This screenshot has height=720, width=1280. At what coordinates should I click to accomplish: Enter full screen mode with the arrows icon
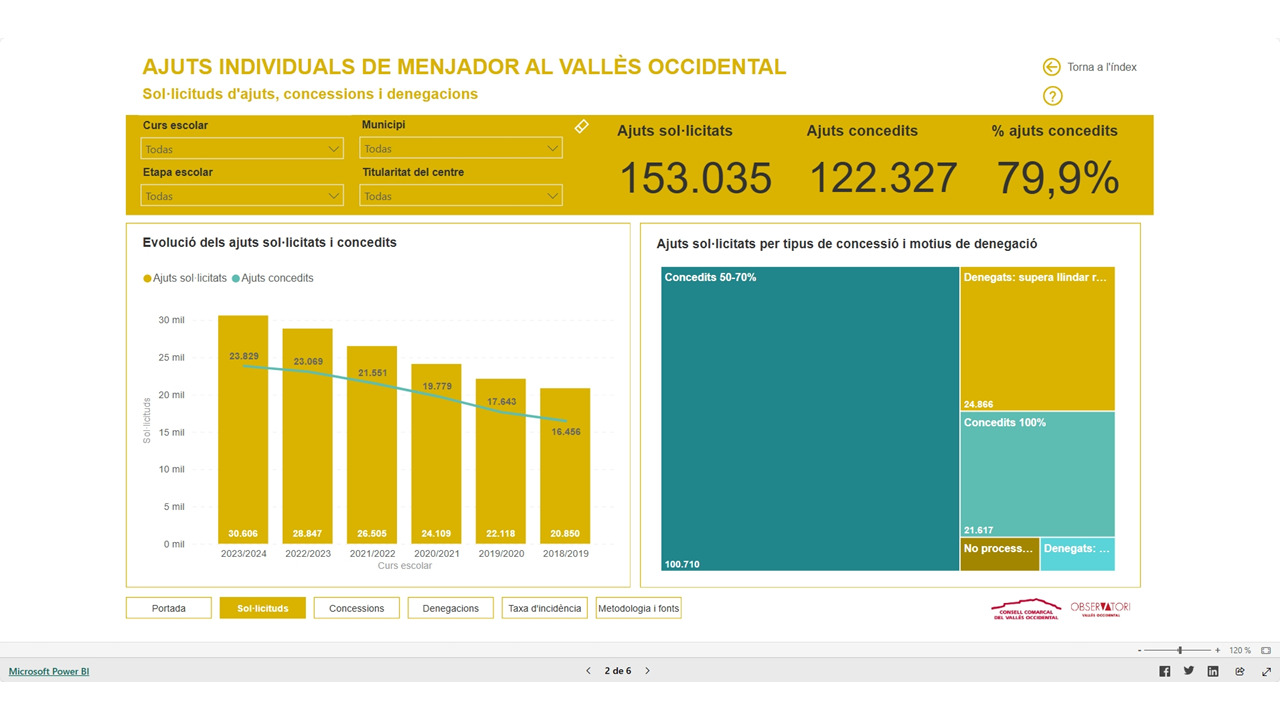click(1266, 671)
